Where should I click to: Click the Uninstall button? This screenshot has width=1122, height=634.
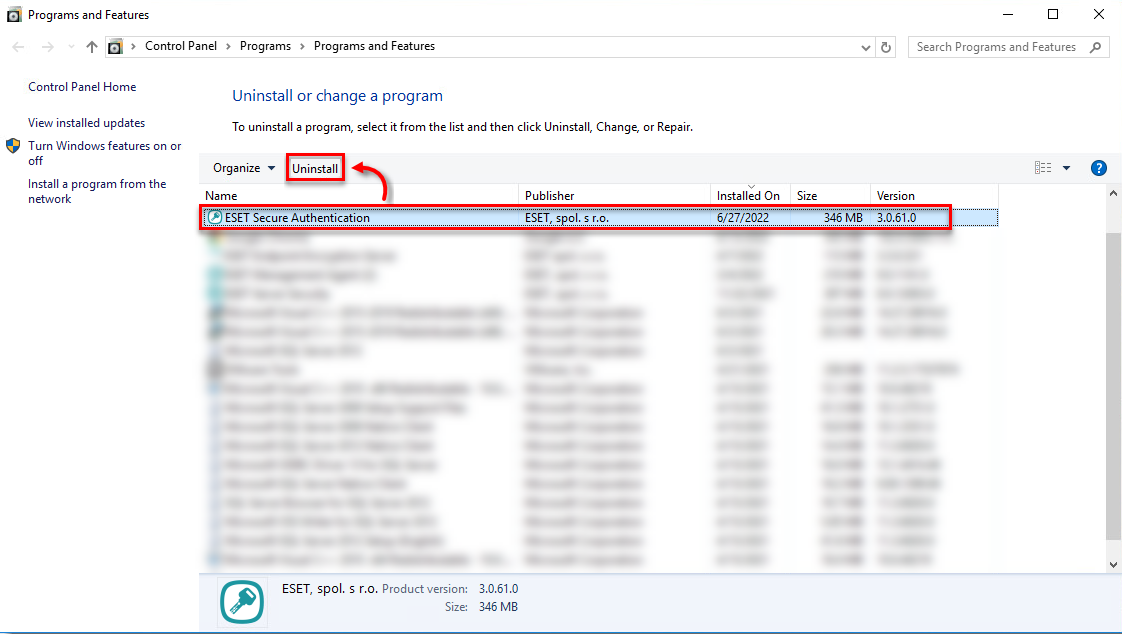pos(315,169)
